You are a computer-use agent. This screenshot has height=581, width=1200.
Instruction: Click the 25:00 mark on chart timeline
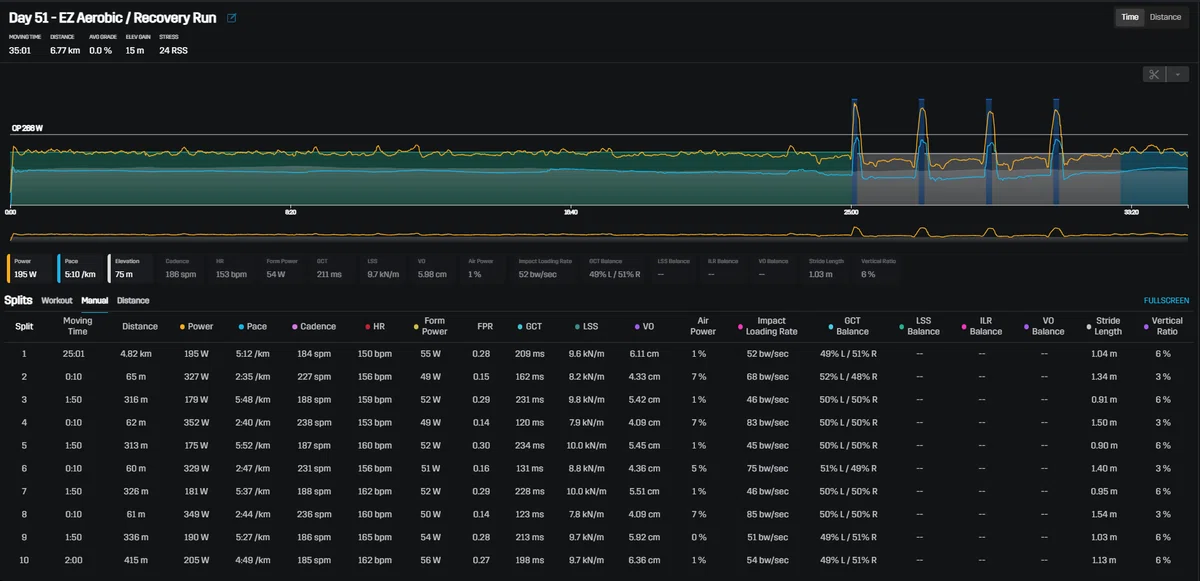coord(851,212)
